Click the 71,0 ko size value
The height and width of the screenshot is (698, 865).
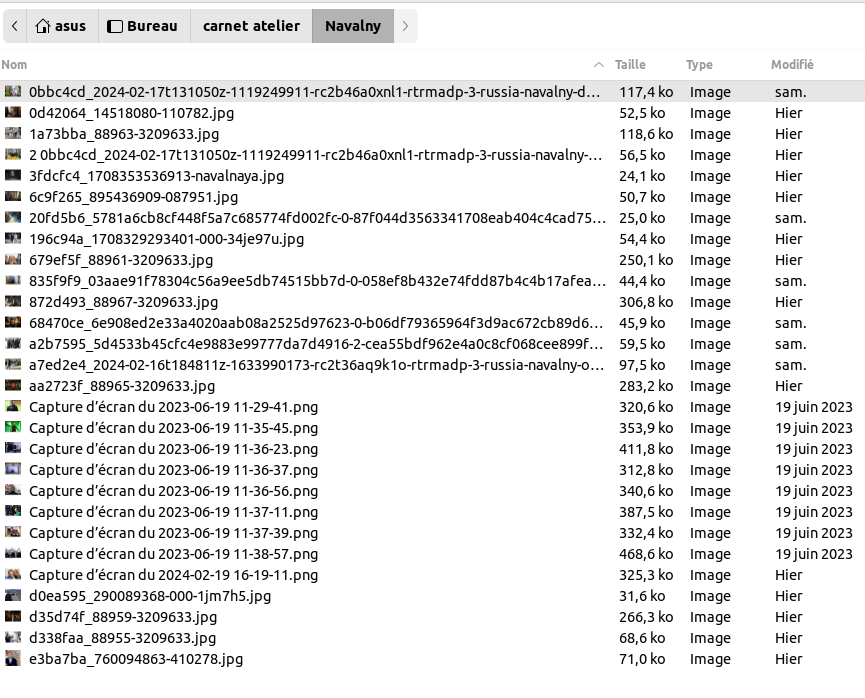642,659
